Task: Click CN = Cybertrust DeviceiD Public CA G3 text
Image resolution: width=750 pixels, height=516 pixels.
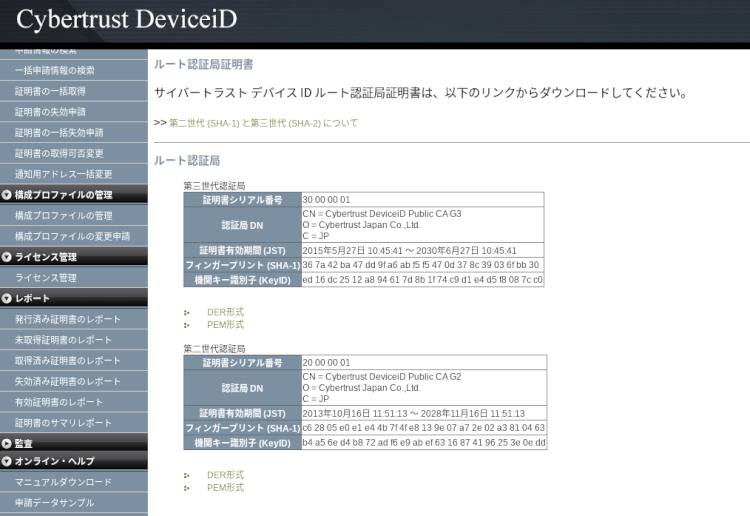Action: pos(382,214)
